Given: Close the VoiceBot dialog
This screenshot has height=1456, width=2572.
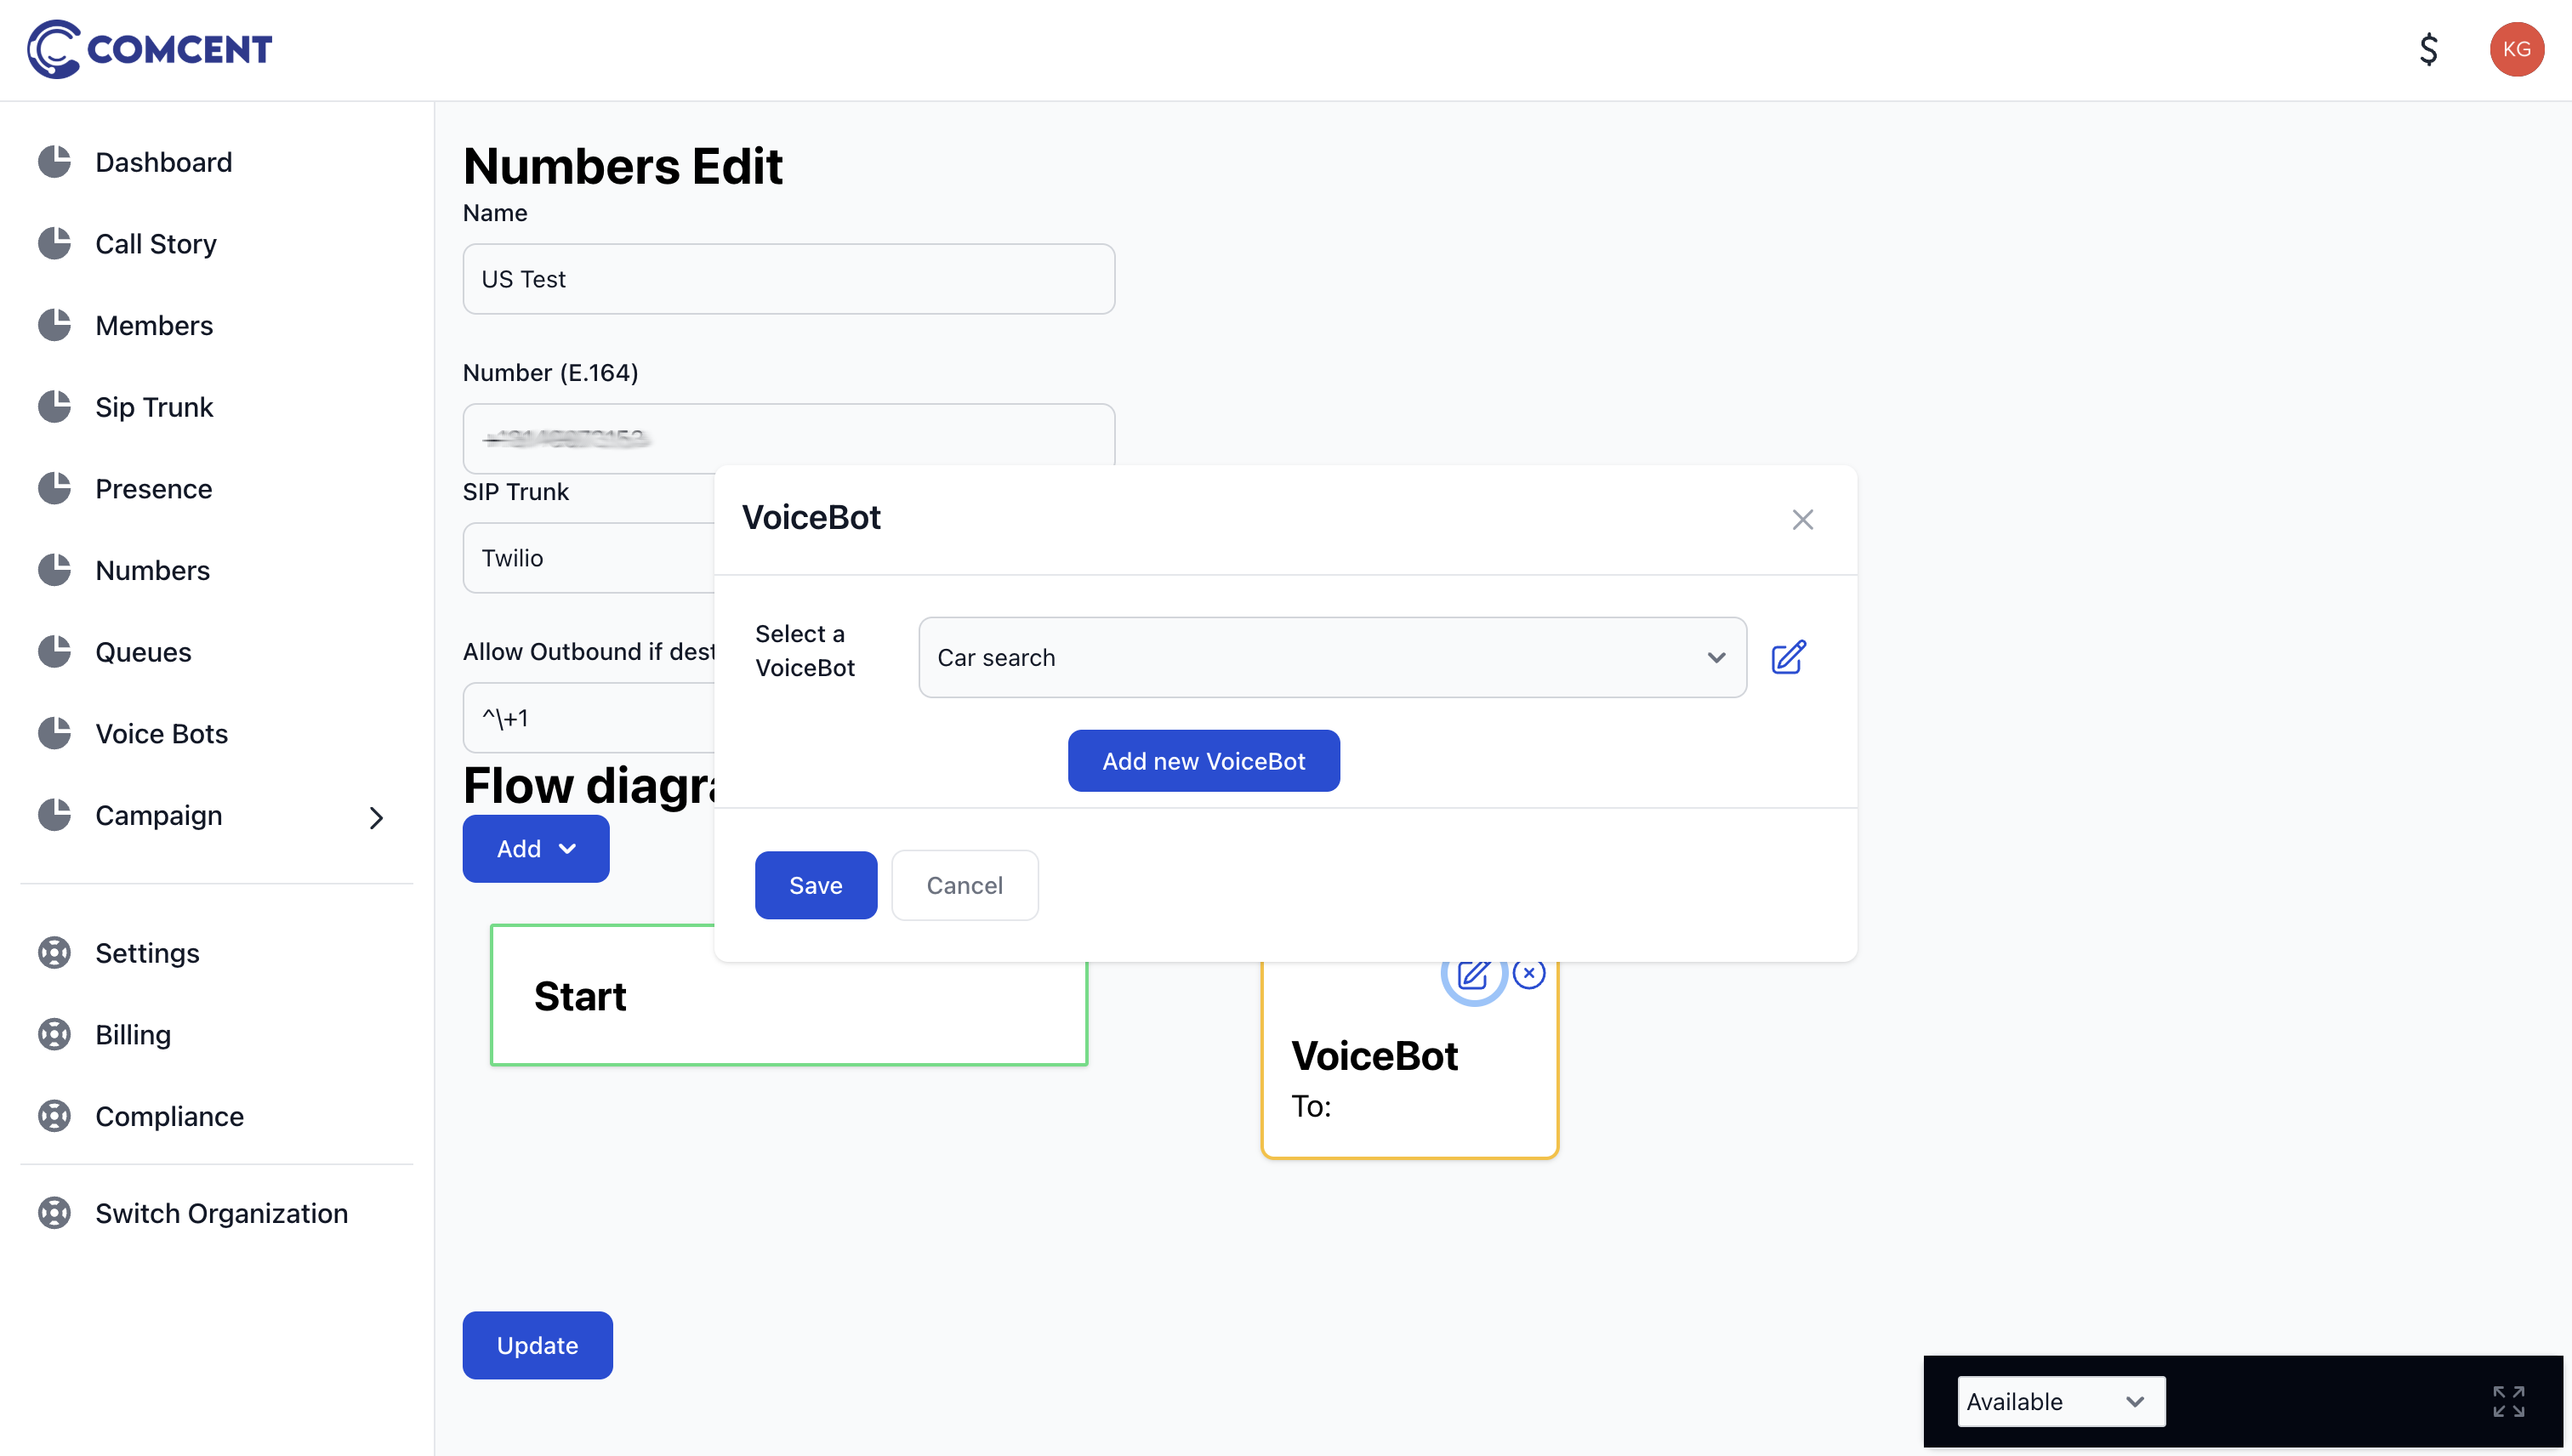Looking at the screenshot, I should tap(1802, 520).
